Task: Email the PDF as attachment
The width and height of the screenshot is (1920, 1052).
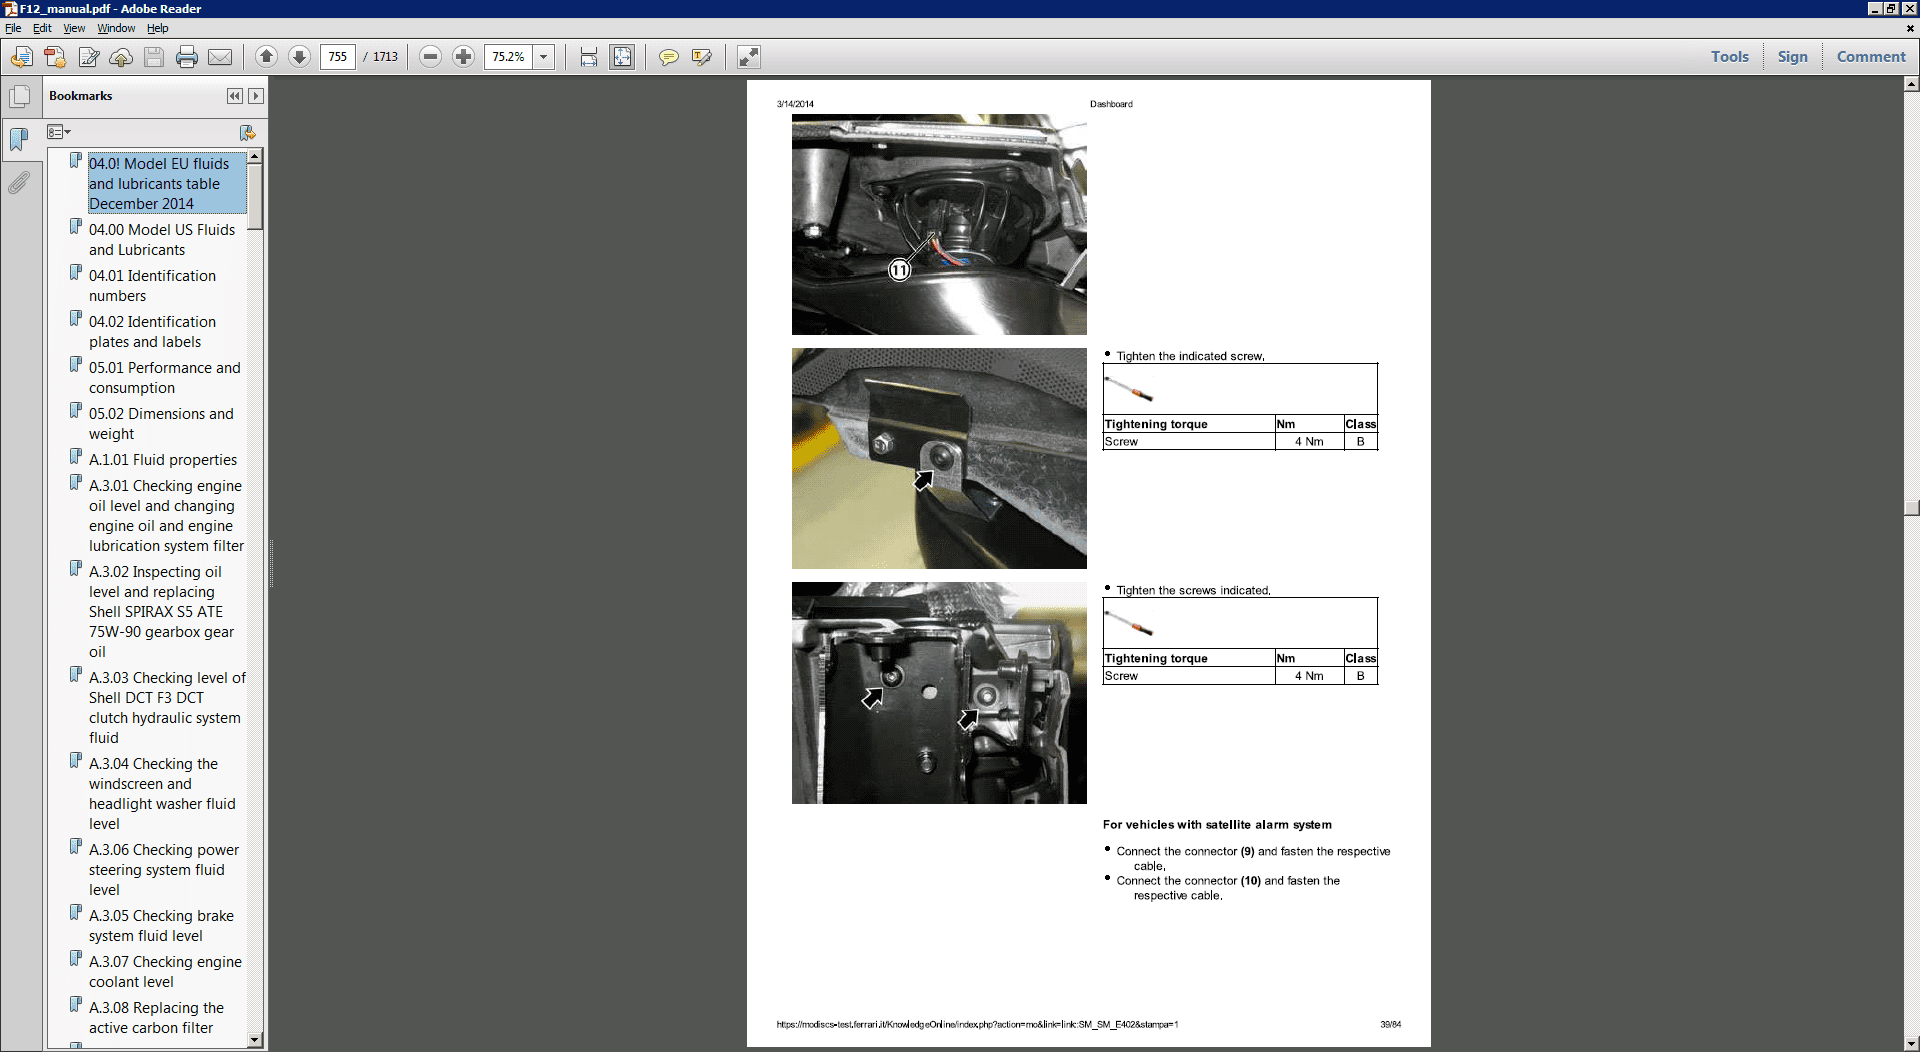Action: pyautogui.click(x=220, y=57)
